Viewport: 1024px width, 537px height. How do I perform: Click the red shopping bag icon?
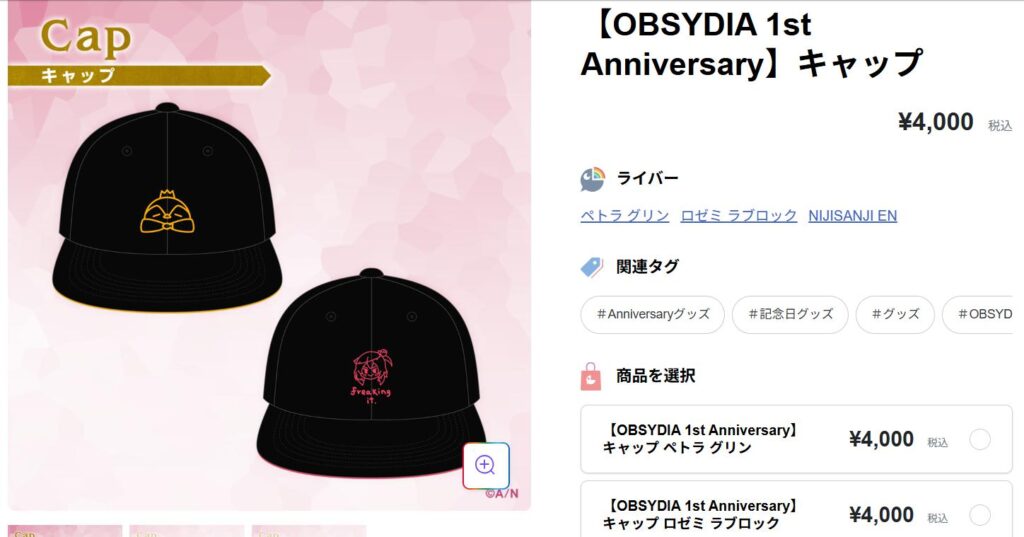pyautogui.click(x=590, y=376)
